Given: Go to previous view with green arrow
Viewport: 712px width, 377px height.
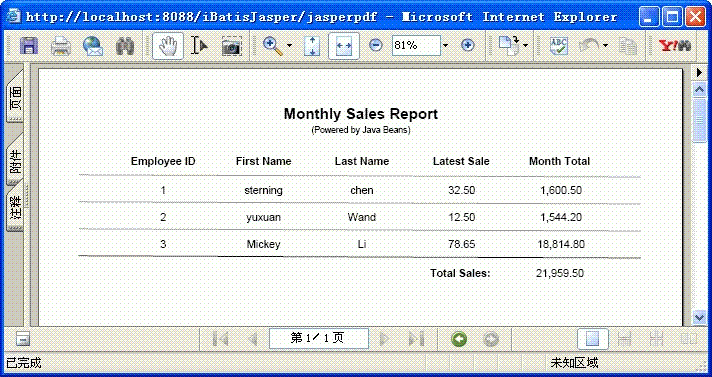Looking at the screenshot, I should pyautogui.click(x=459, y=339).
